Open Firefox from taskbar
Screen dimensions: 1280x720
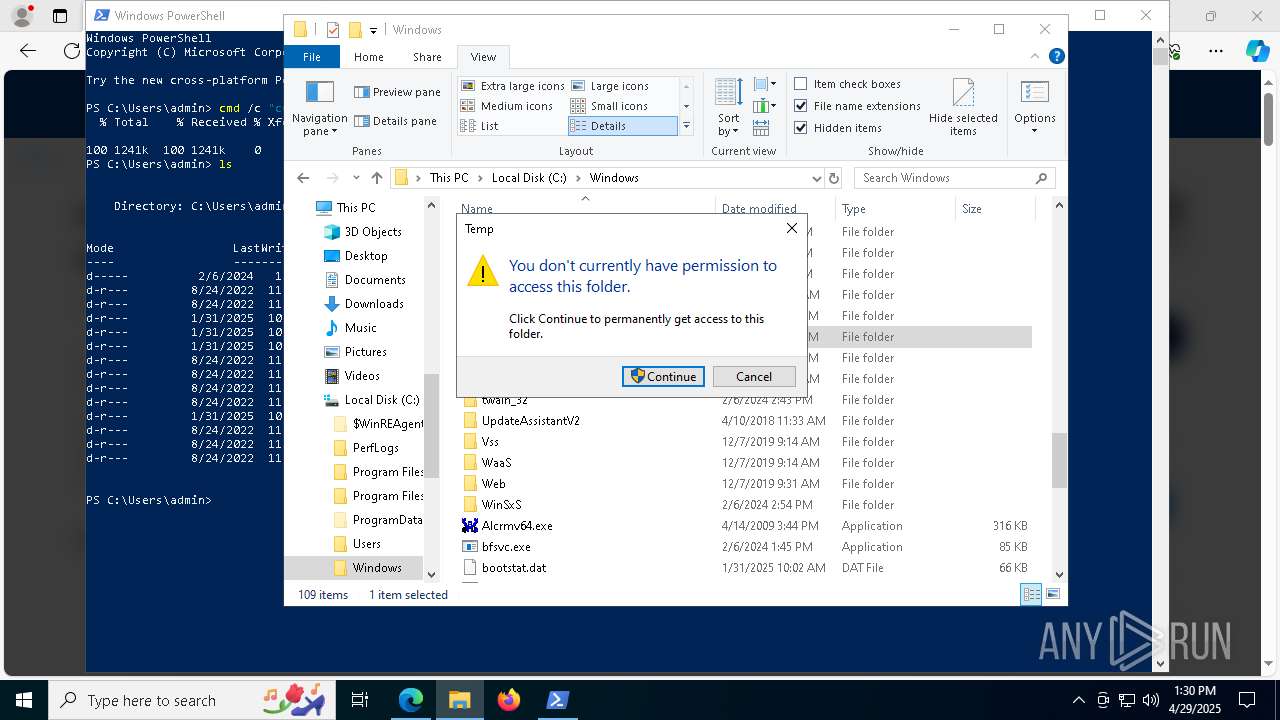click(x=509, y=700)
